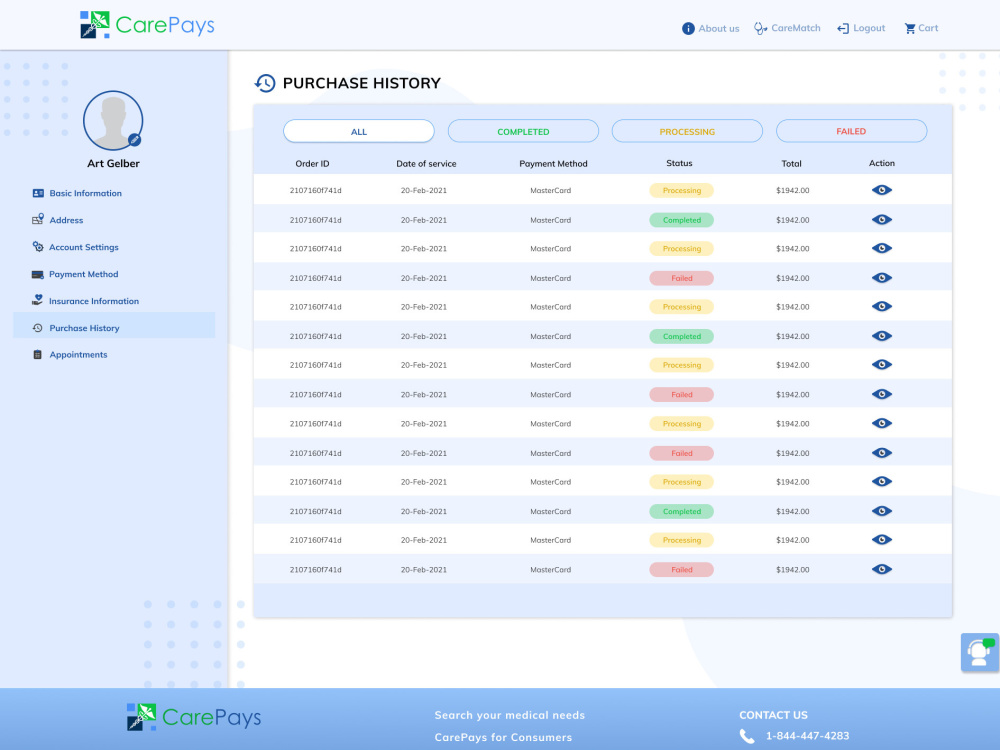
Task: Click the Insurance Information shield icon
Action: point(36,301)
